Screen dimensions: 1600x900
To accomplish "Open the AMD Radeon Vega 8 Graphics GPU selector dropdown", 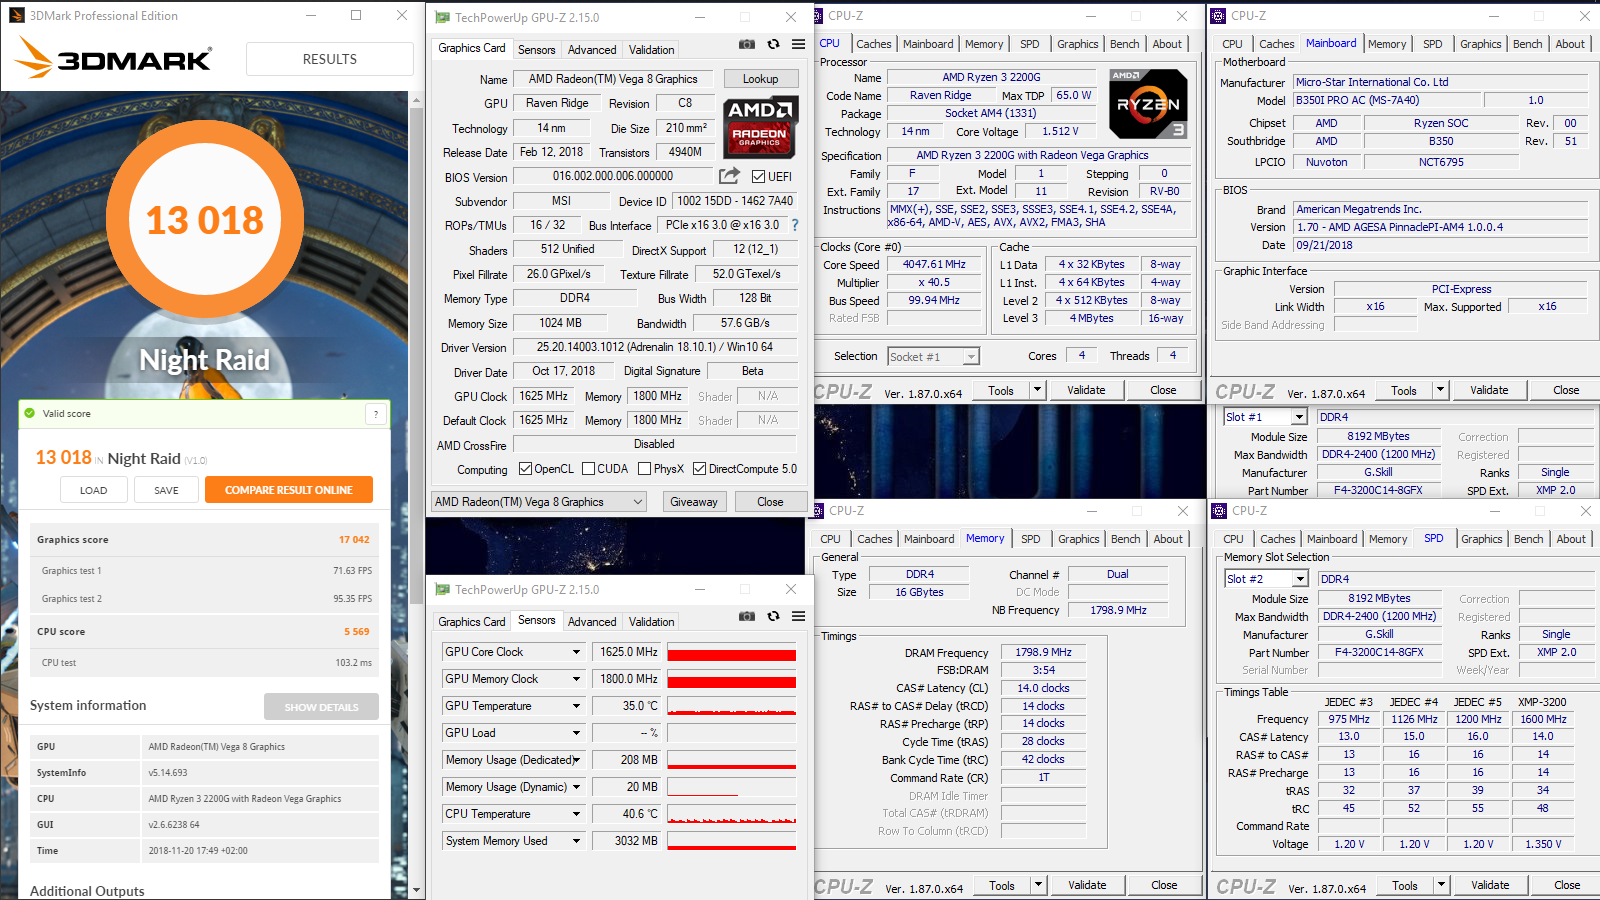I will coord(539,502).
